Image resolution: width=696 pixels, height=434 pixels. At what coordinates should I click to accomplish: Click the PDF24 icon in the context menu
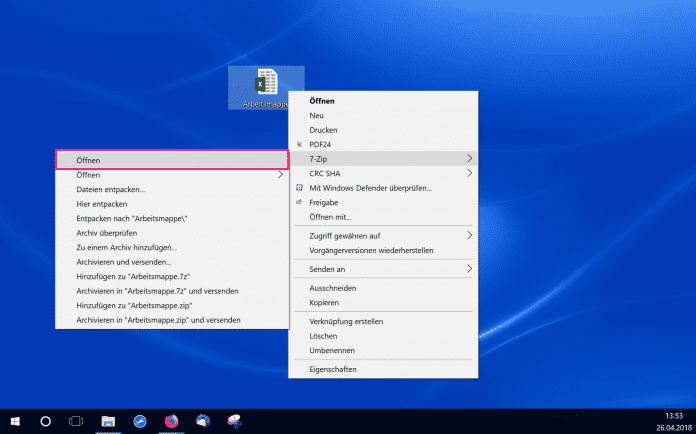coord(298,144)
